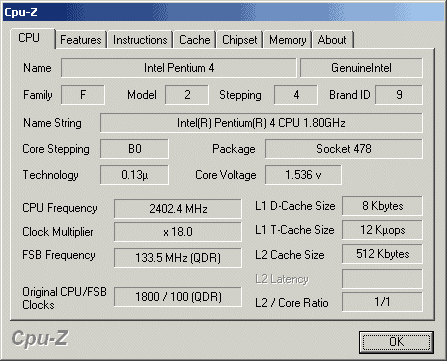This screenshot has width=447, height=361.
Task: Click the Core Stepping value B0
Action: coord(134,149)
